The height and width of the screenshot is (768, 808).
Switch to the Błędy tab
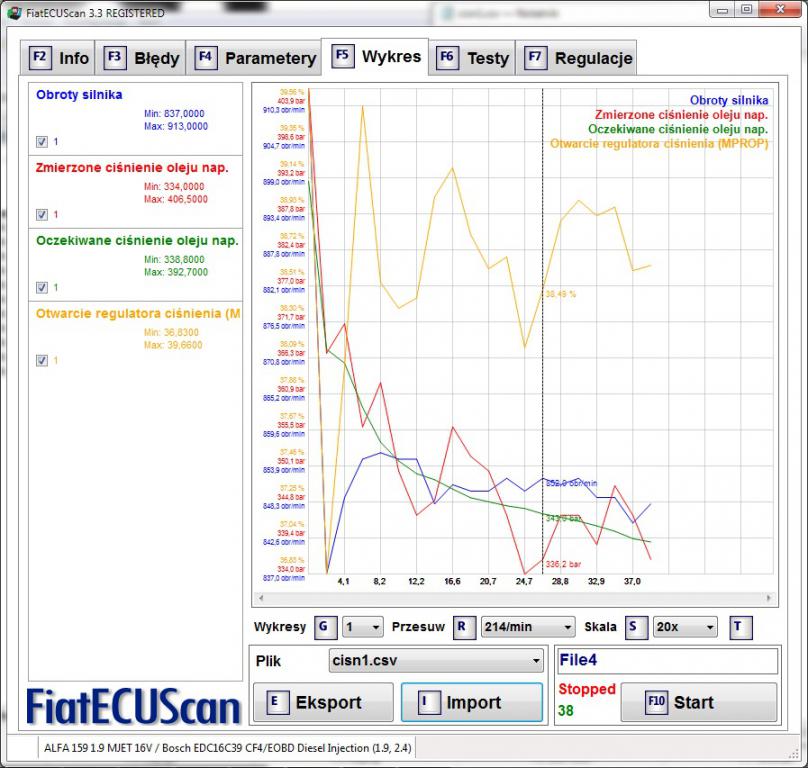pyautogui.click(x=141, y=58)
